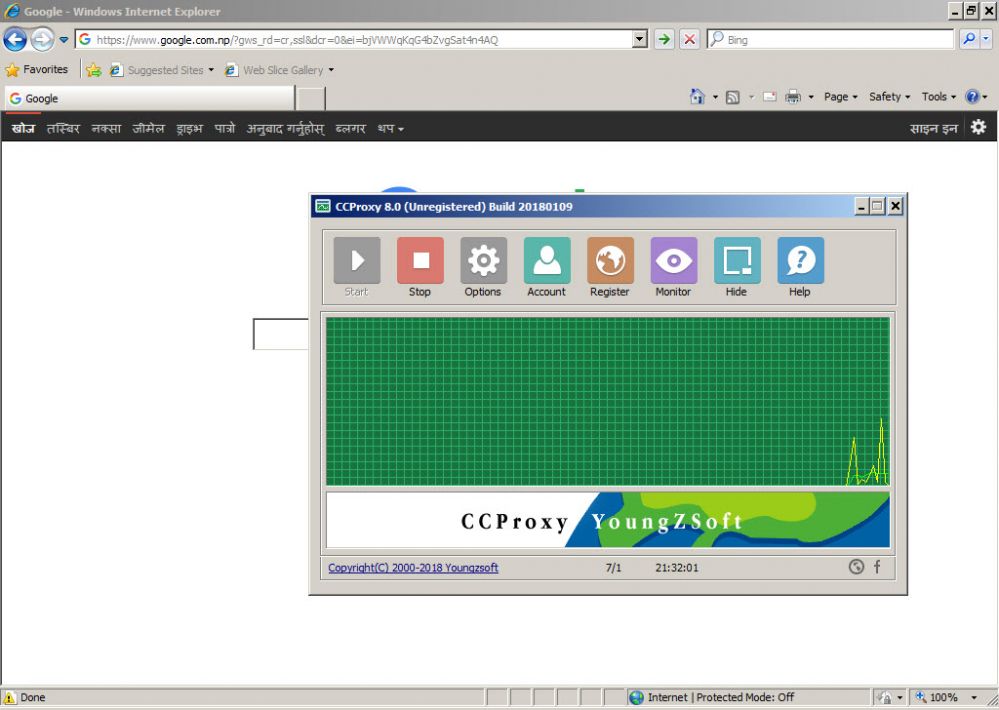This screenshot has width=999, height=710.
Task: Open ब्लगर (Blogger) link
Action: (350, 129)
